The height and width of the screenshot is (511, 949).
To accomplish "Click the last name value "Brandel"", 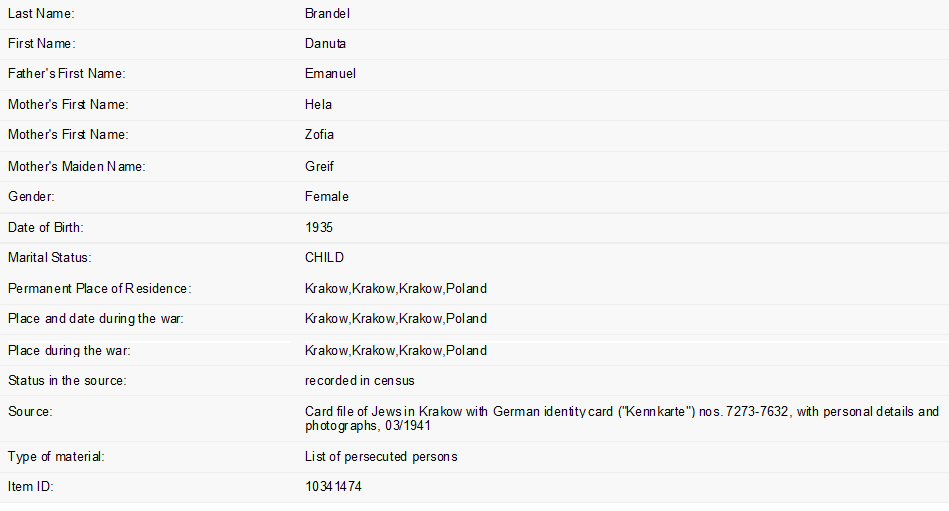I will click(x=327, y=14).
